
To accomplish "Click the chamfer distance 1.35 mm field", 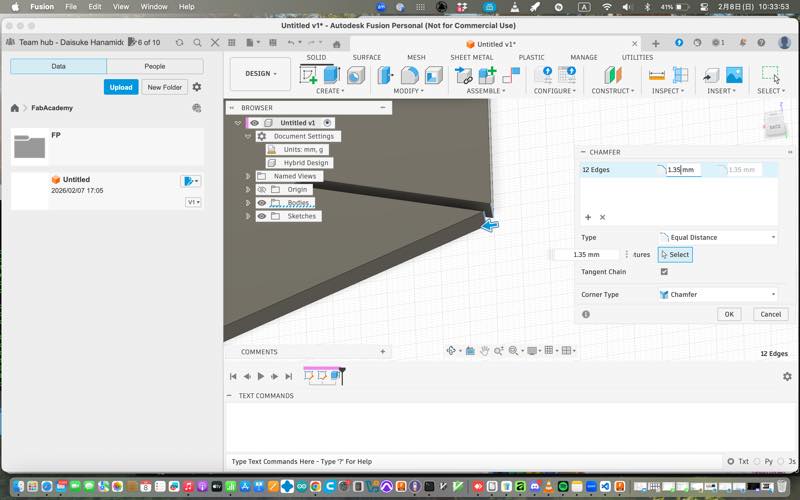I will 684,169.
